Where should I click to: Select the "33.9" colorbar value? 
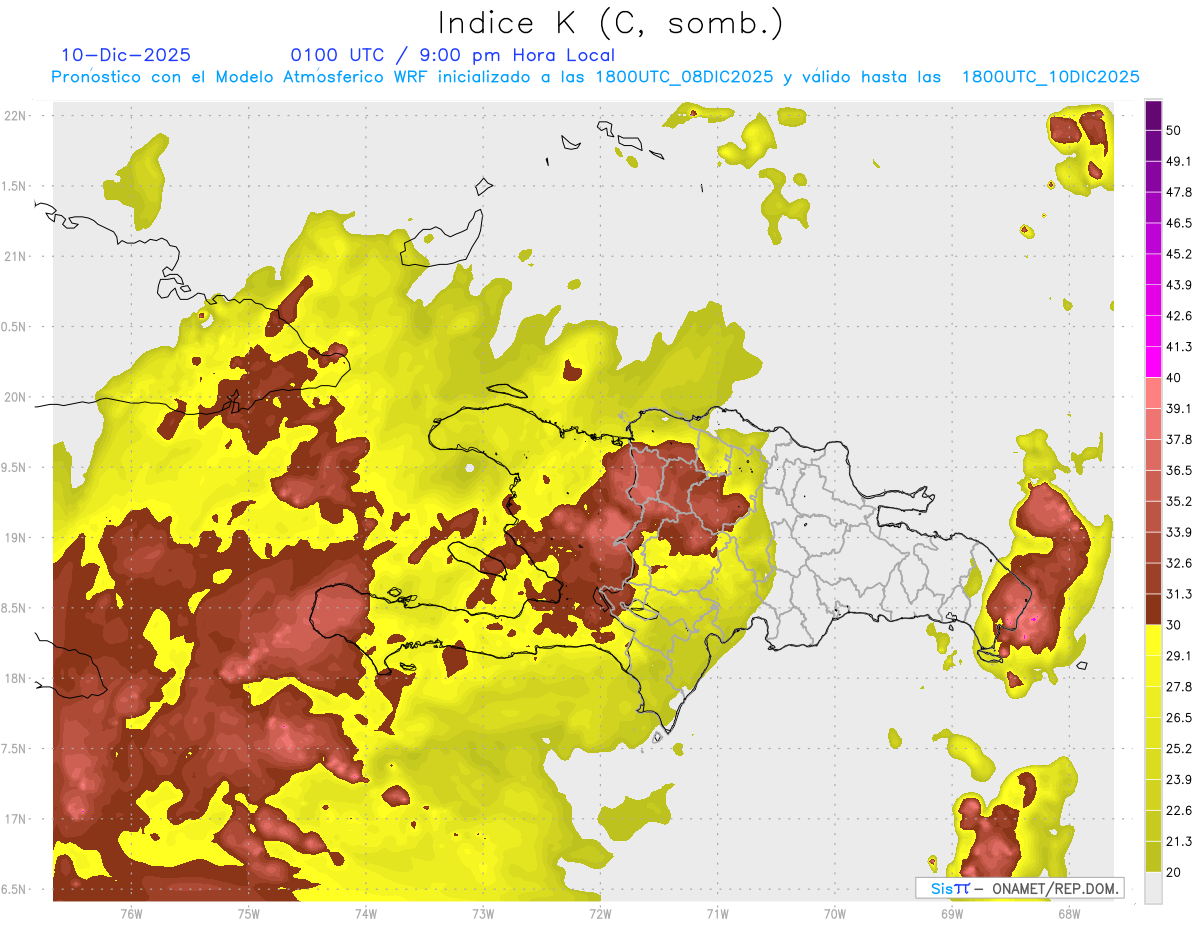[1179, 532]
